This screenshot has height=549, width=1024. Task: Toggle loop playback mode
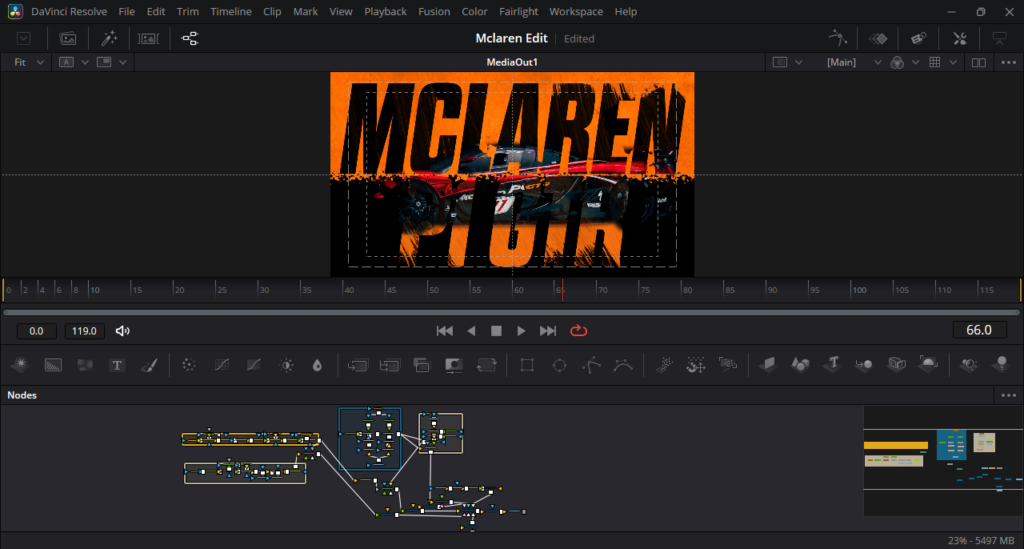(x=579, y=331)
